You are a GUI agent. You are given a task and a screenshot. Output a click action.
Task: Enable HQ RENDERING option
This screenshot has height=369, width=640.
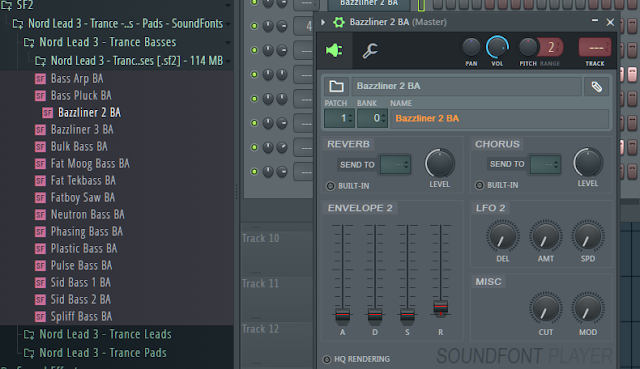pyautogui.click(x=327, y=359)
